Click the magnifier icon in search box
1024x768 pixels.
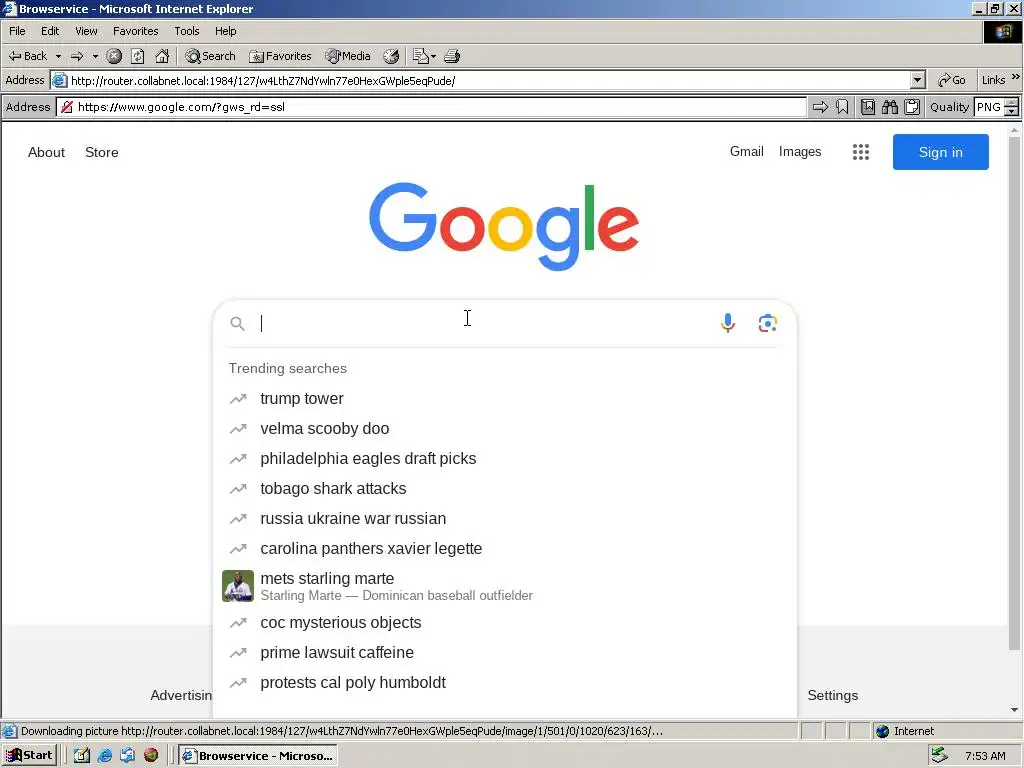238,323
